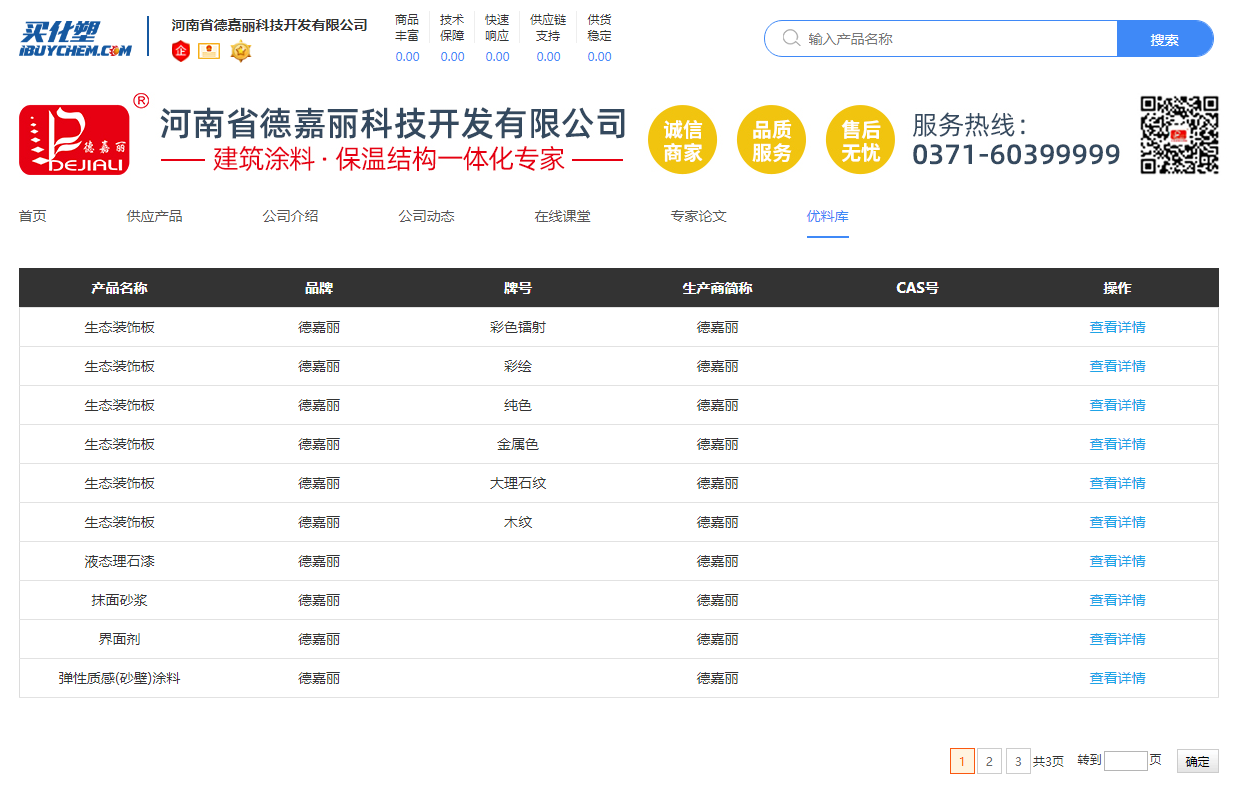The width and height of the screenshot is (1246, 791).
Task: Click the 供货稳定 rating score
Action: pyautogui.click(x=599, y=57)
